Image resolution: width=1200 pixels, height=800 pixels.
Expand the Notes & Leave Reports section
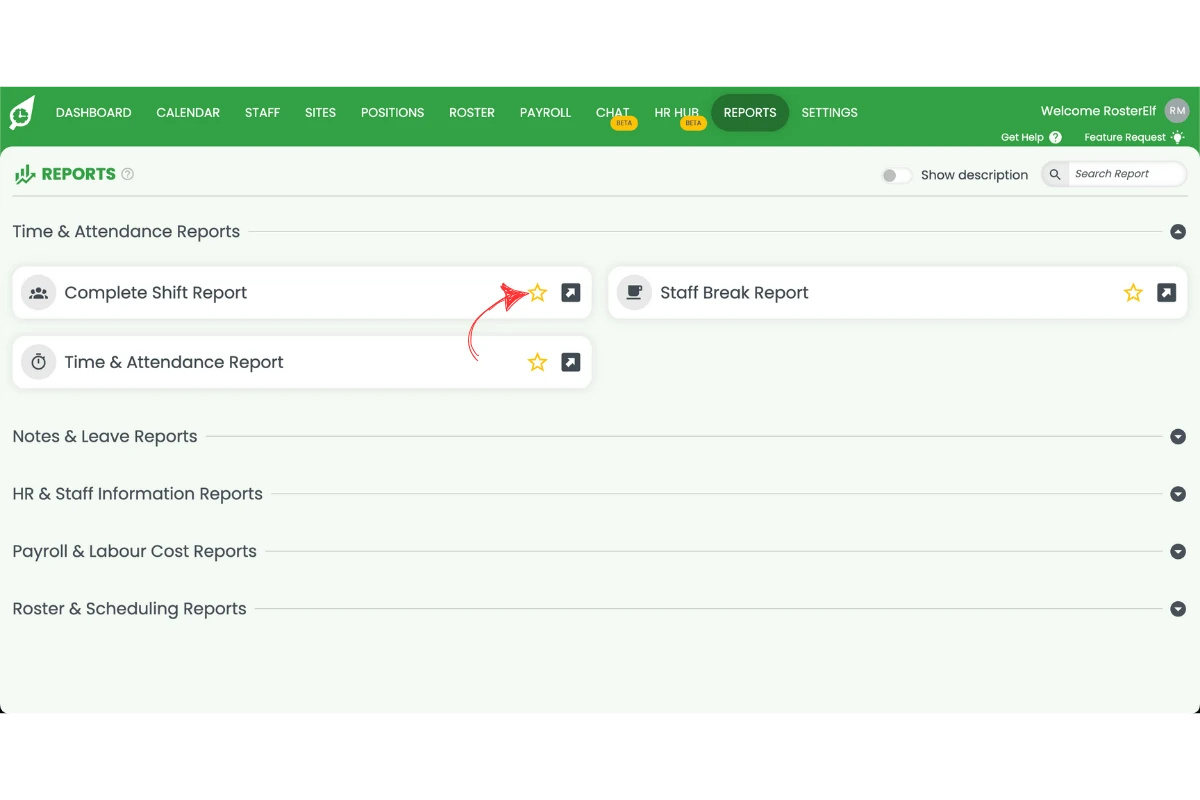(1178, 437)
